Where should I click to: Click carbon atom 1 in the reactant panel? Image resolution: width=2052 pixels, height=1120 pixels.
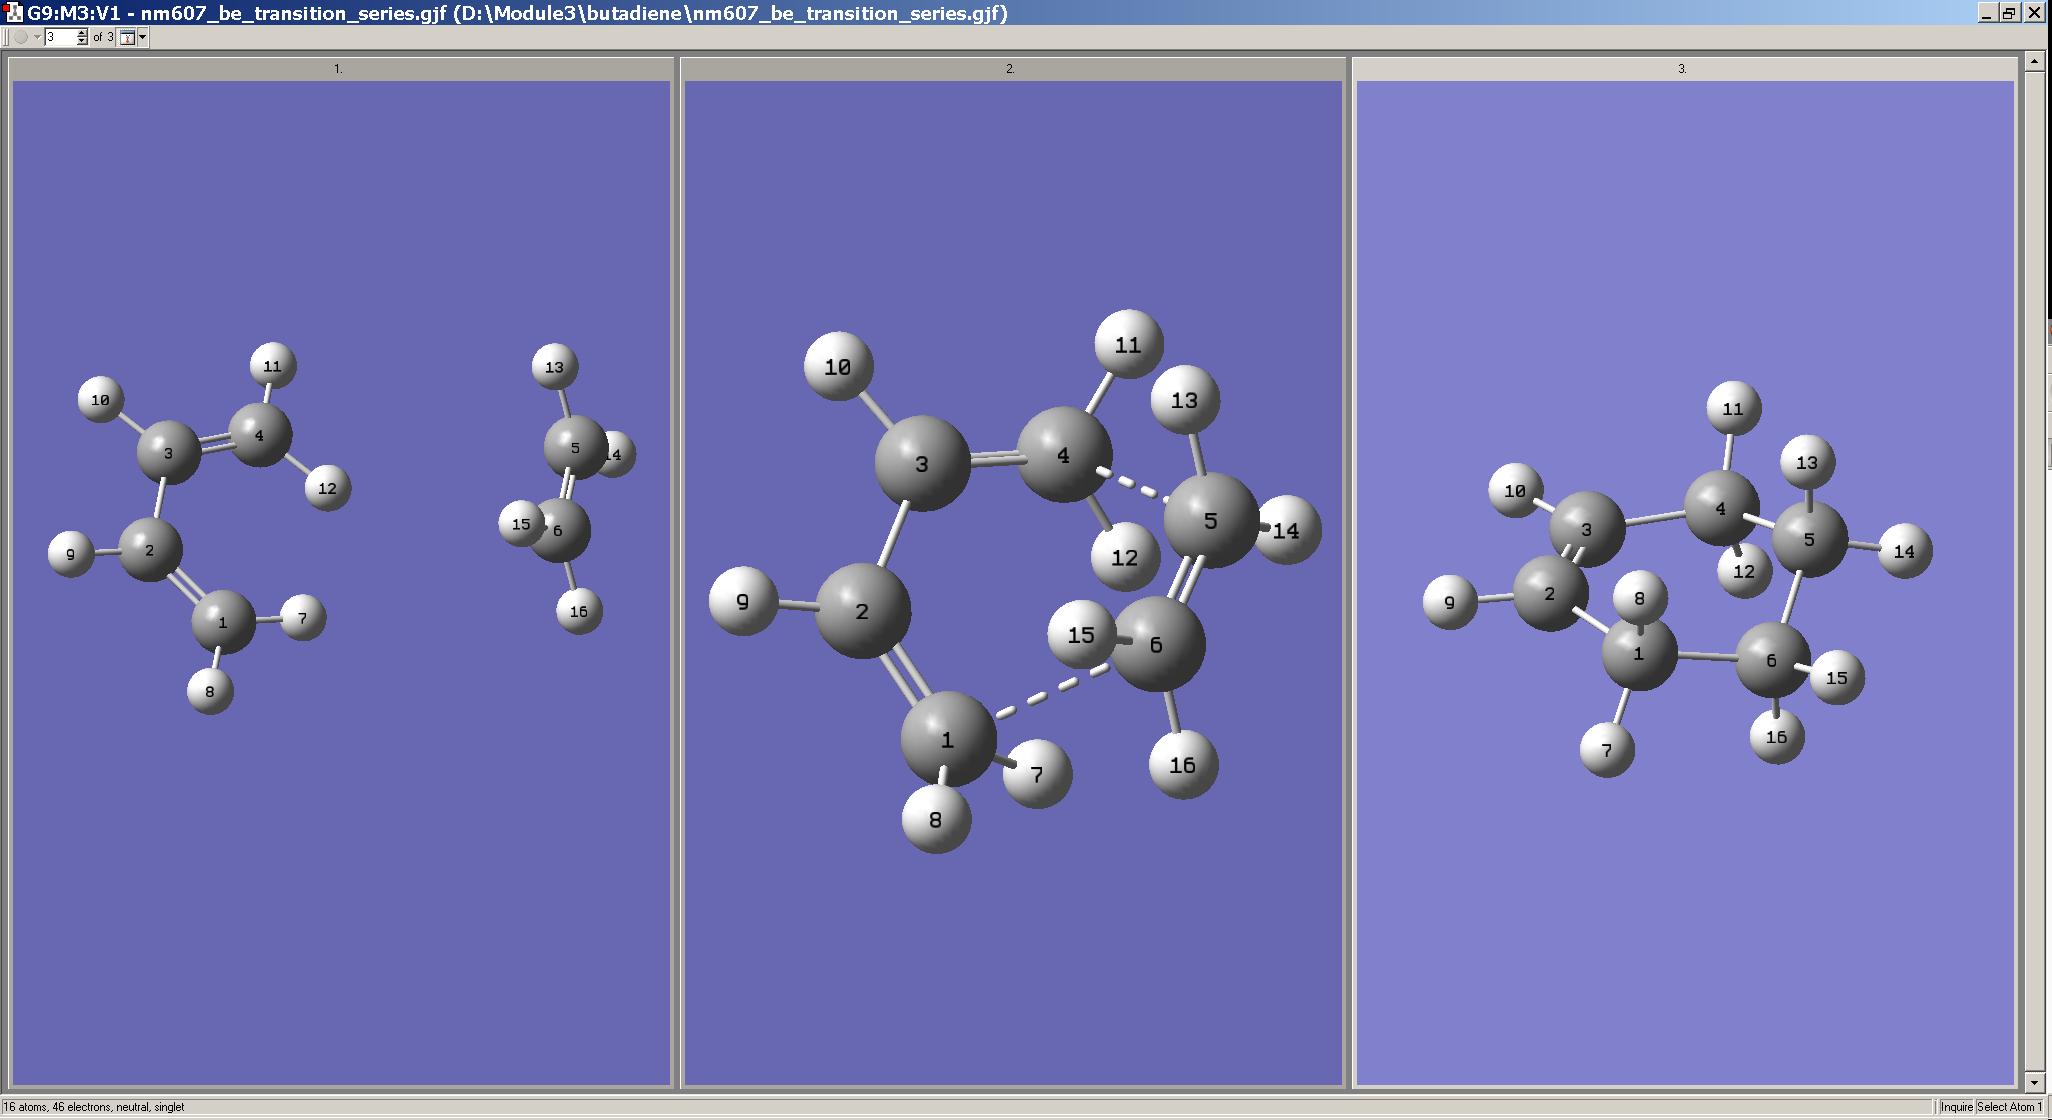click(x=222, y=622)
